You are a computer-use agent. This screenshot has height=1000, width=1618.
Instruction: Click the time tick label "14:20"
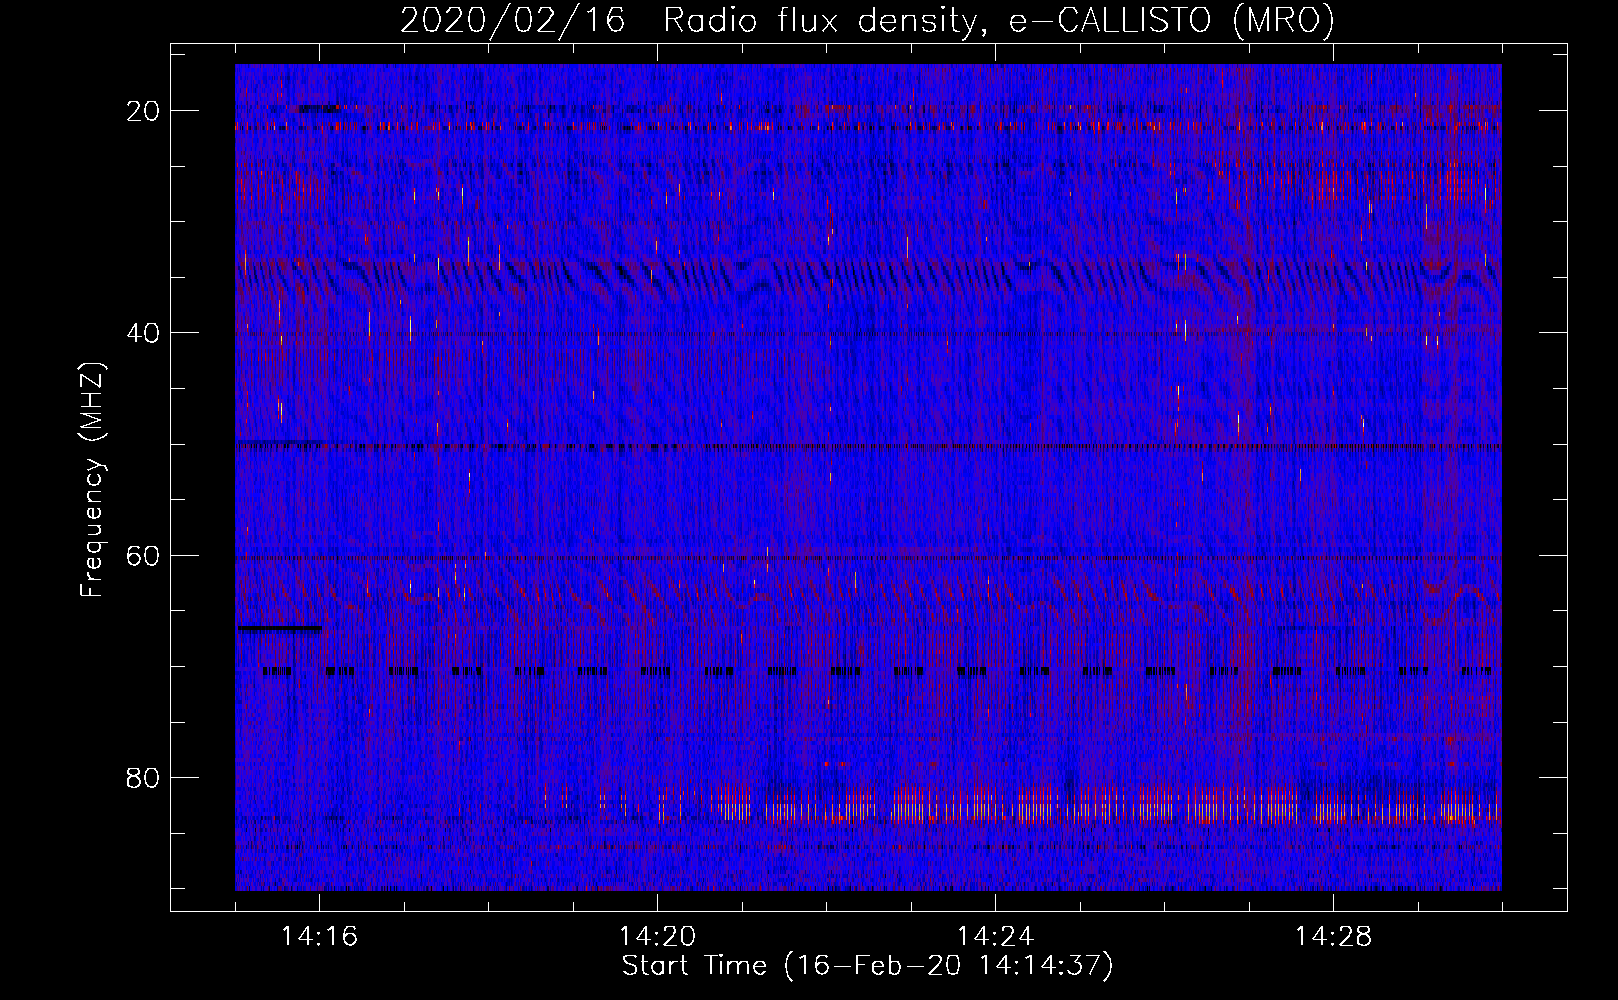[x=657, y=937]
